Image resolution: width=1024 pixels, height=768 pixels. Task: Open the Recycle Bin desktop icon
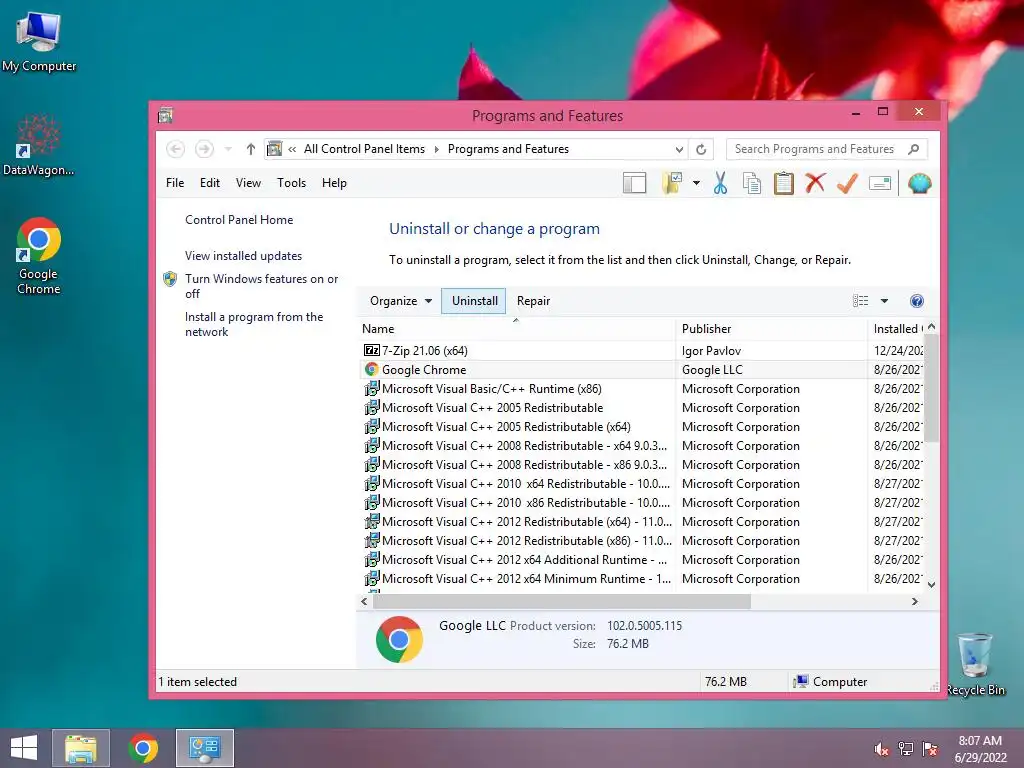975,664
